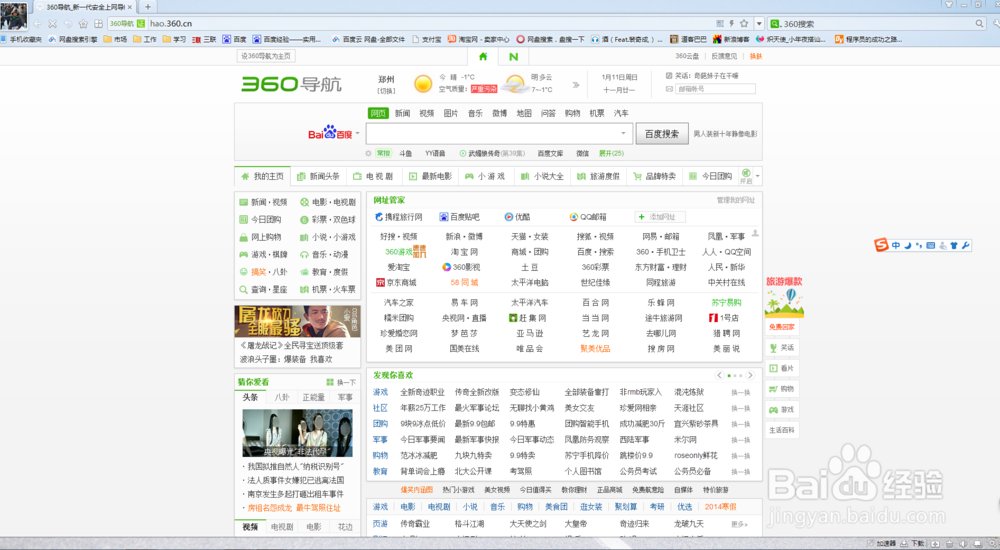Expand nav tab bar dropdown arrow

pos(758,176)
